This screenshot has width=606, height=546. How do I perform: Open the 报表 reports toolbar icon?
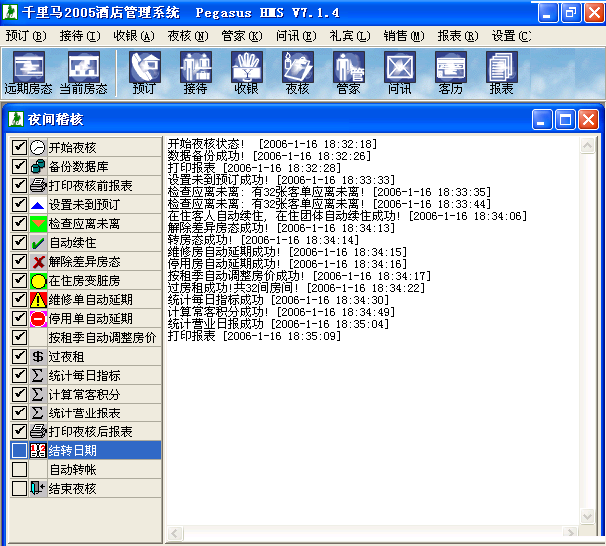pos(502,73)
